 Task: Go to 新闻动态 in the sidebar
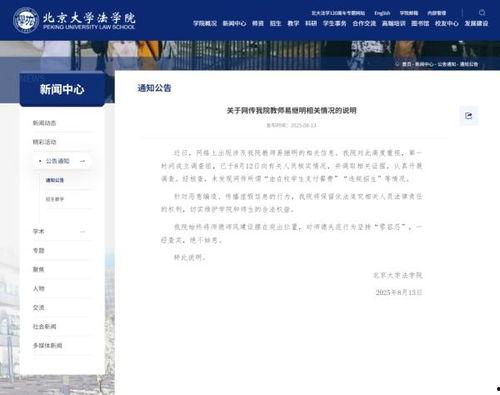pyautogui.click(x=44, y=123)
